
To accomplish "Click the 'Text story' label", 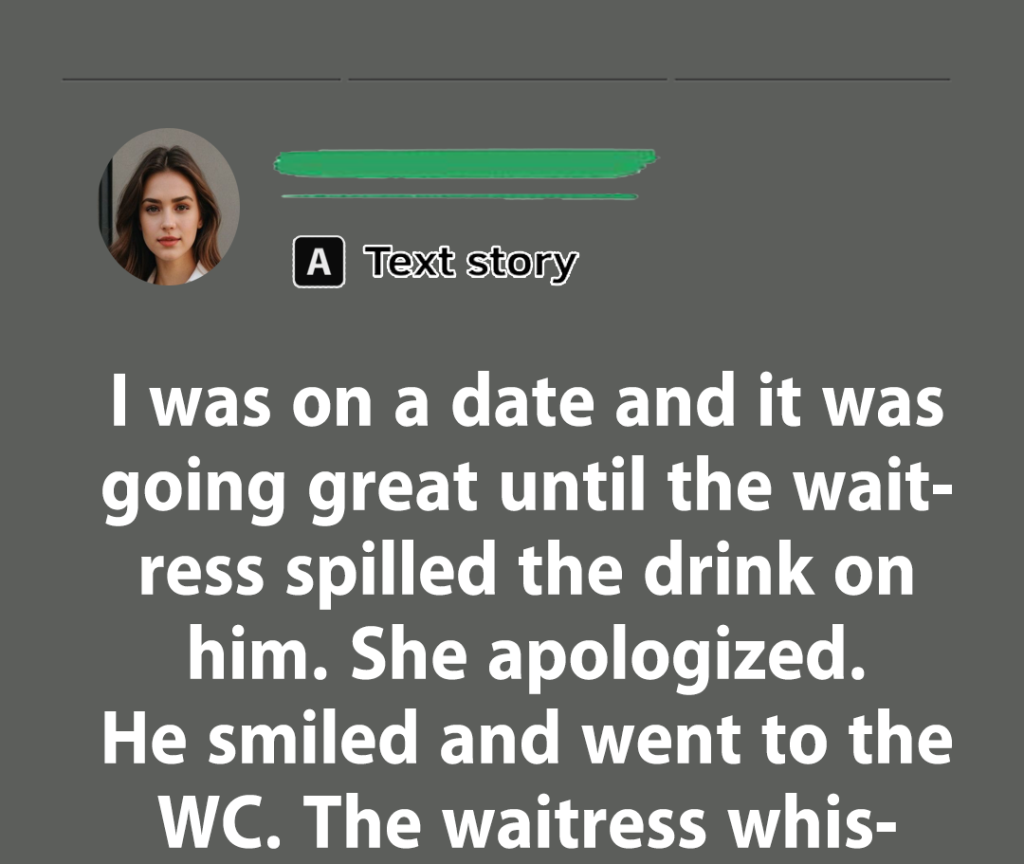I will pos(471,263).
